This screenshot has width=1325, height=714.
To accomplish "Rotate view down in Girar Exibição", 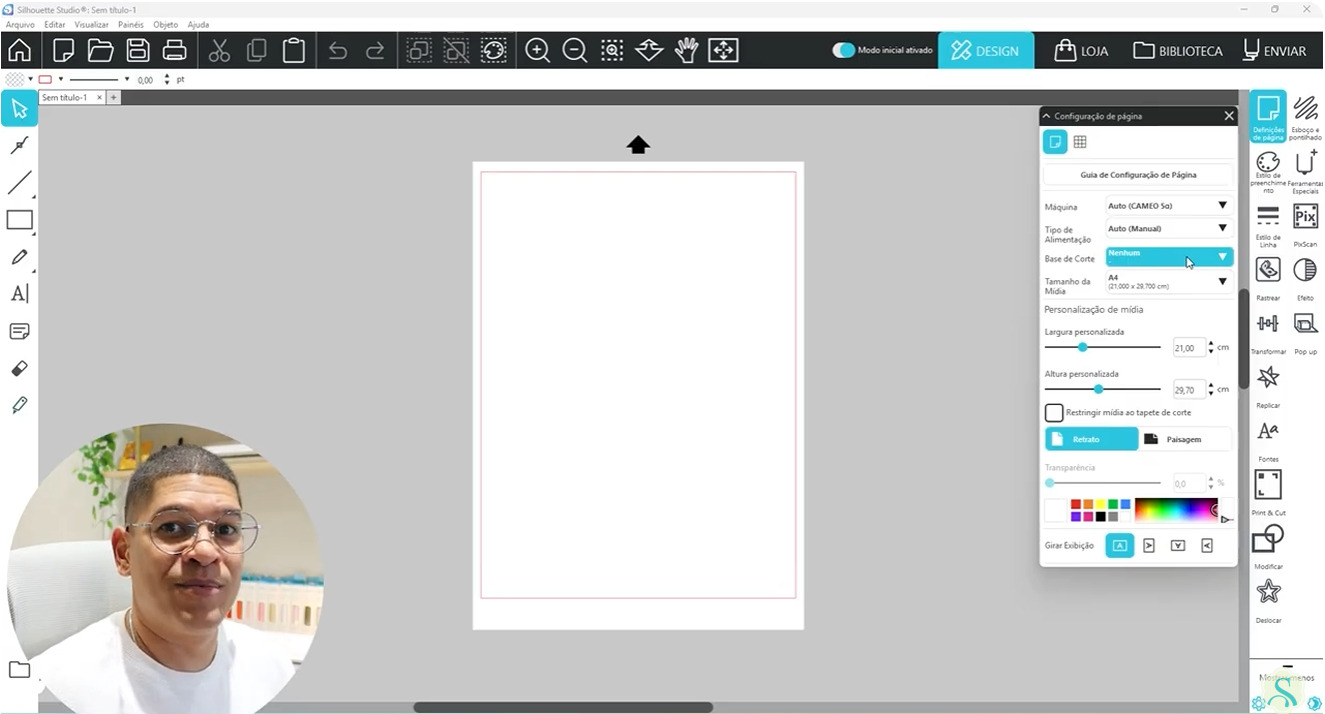I will point(1178,545).
